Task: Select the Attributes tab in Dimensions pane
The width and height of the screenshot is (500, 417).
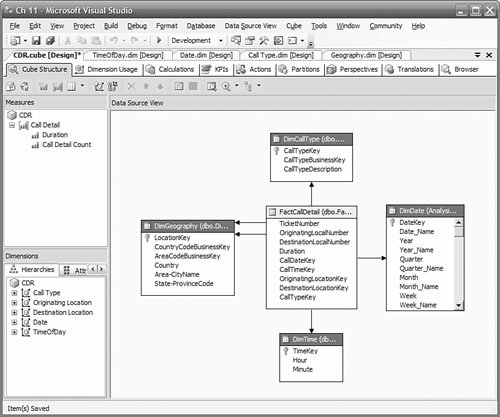Action: pos(75,270)
